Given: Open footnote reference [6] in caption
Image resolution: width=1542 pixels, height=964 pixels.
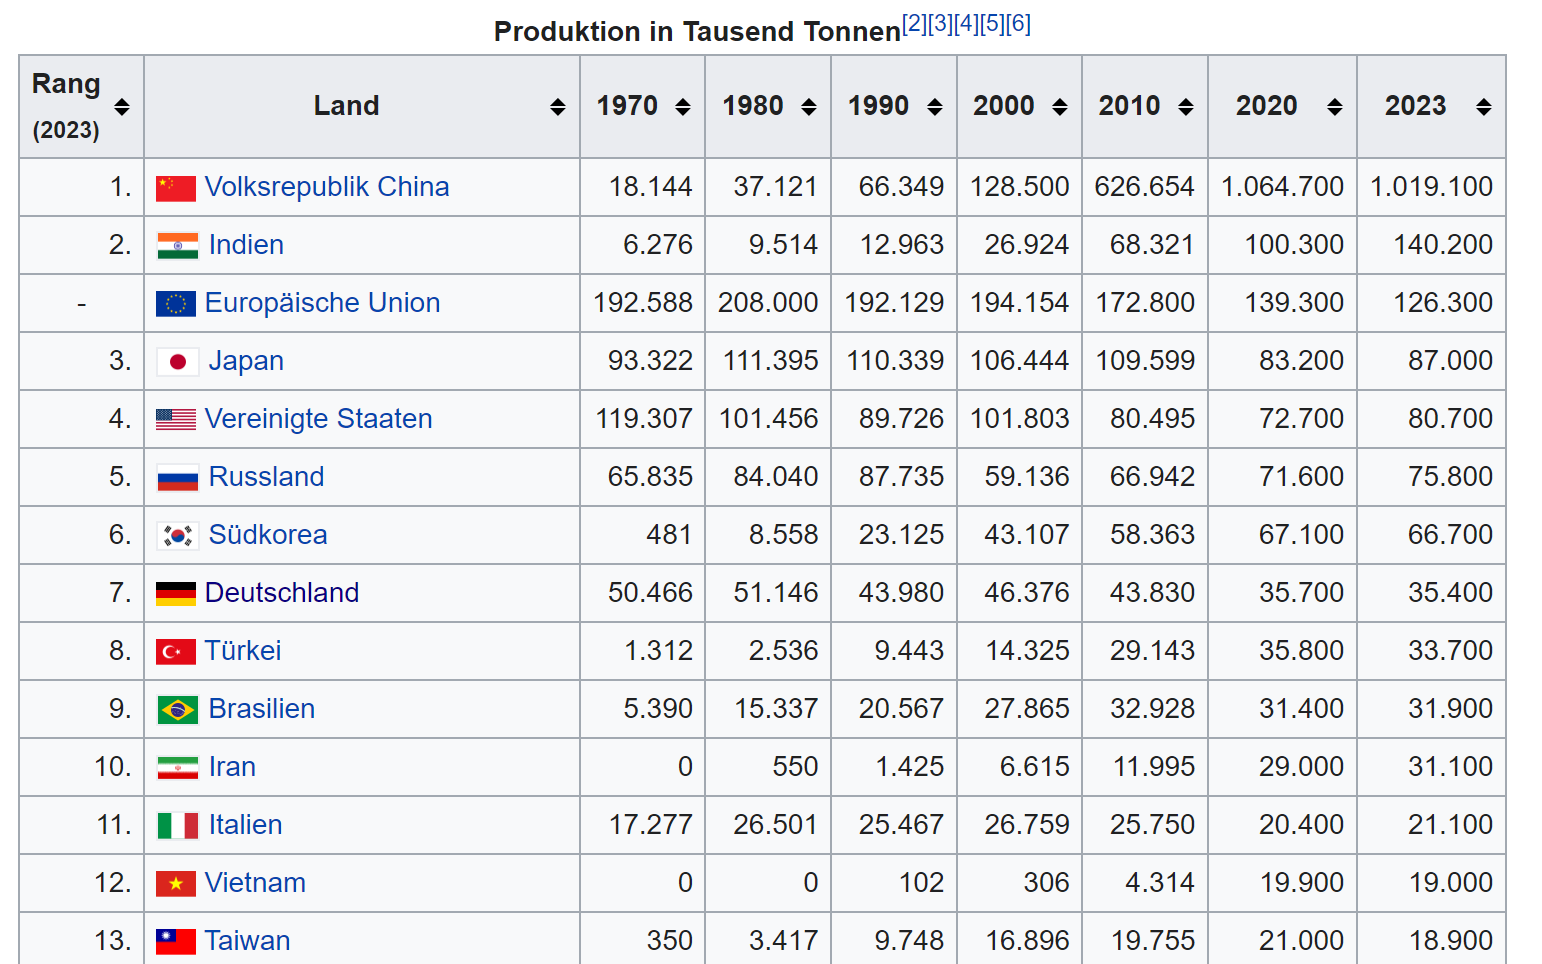Looking at the screenshot, I should (x=1019, y=24).
